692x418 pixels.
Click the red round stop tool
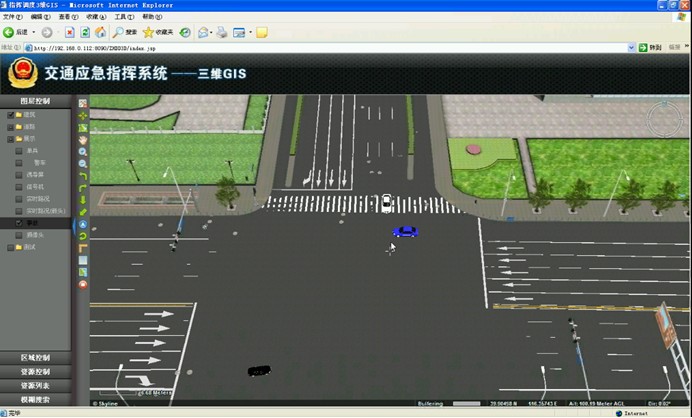tap(83, 285)
